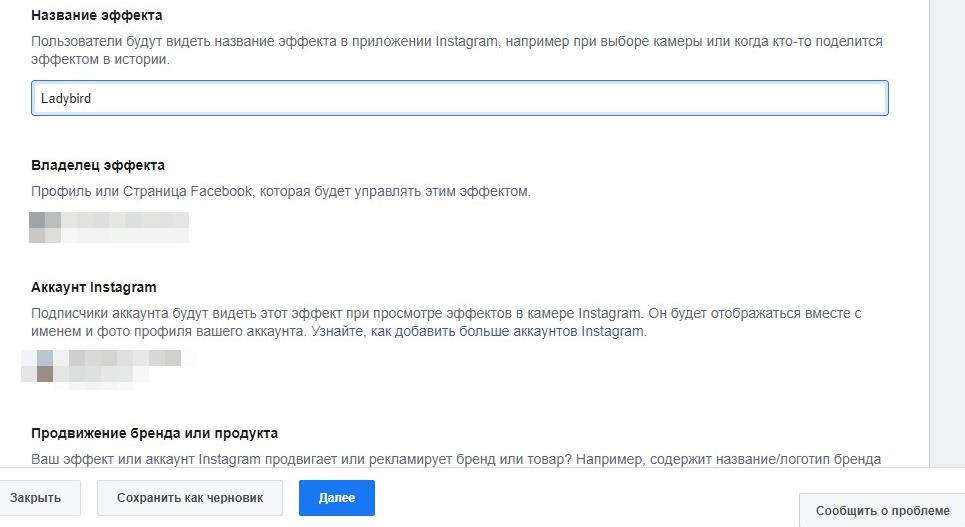965x527 pixels.
Task: Open link about adding more Instagram accounts
Action: point(479,331)
